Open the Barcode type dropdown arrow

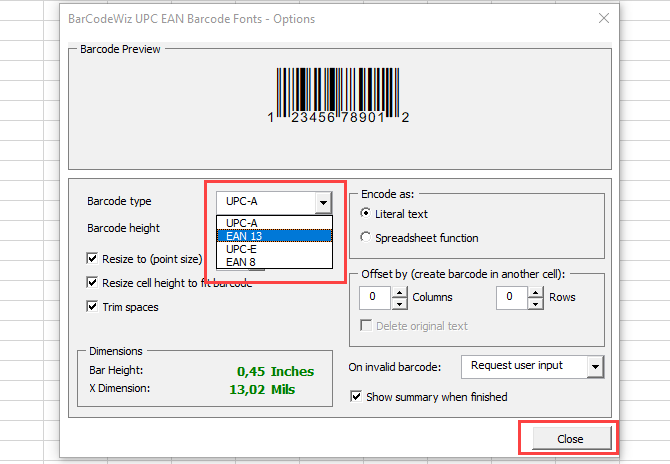click(x=323, y=202)
